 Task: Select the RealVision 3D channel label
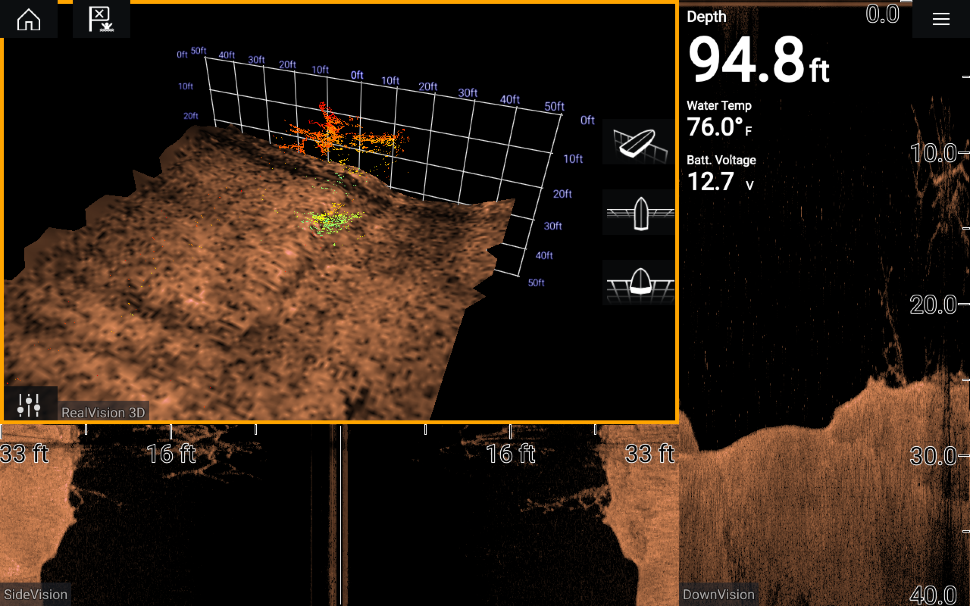coord(104,412)
